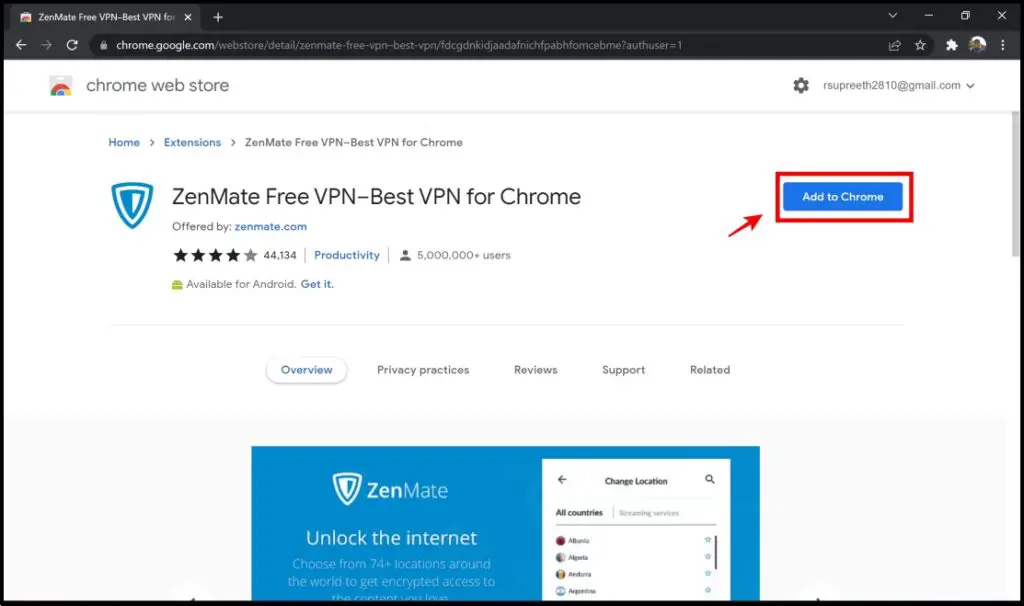1024x606 pixels.
Task: Click the Chrome Web Store logo
Action: tap(61, 86)
